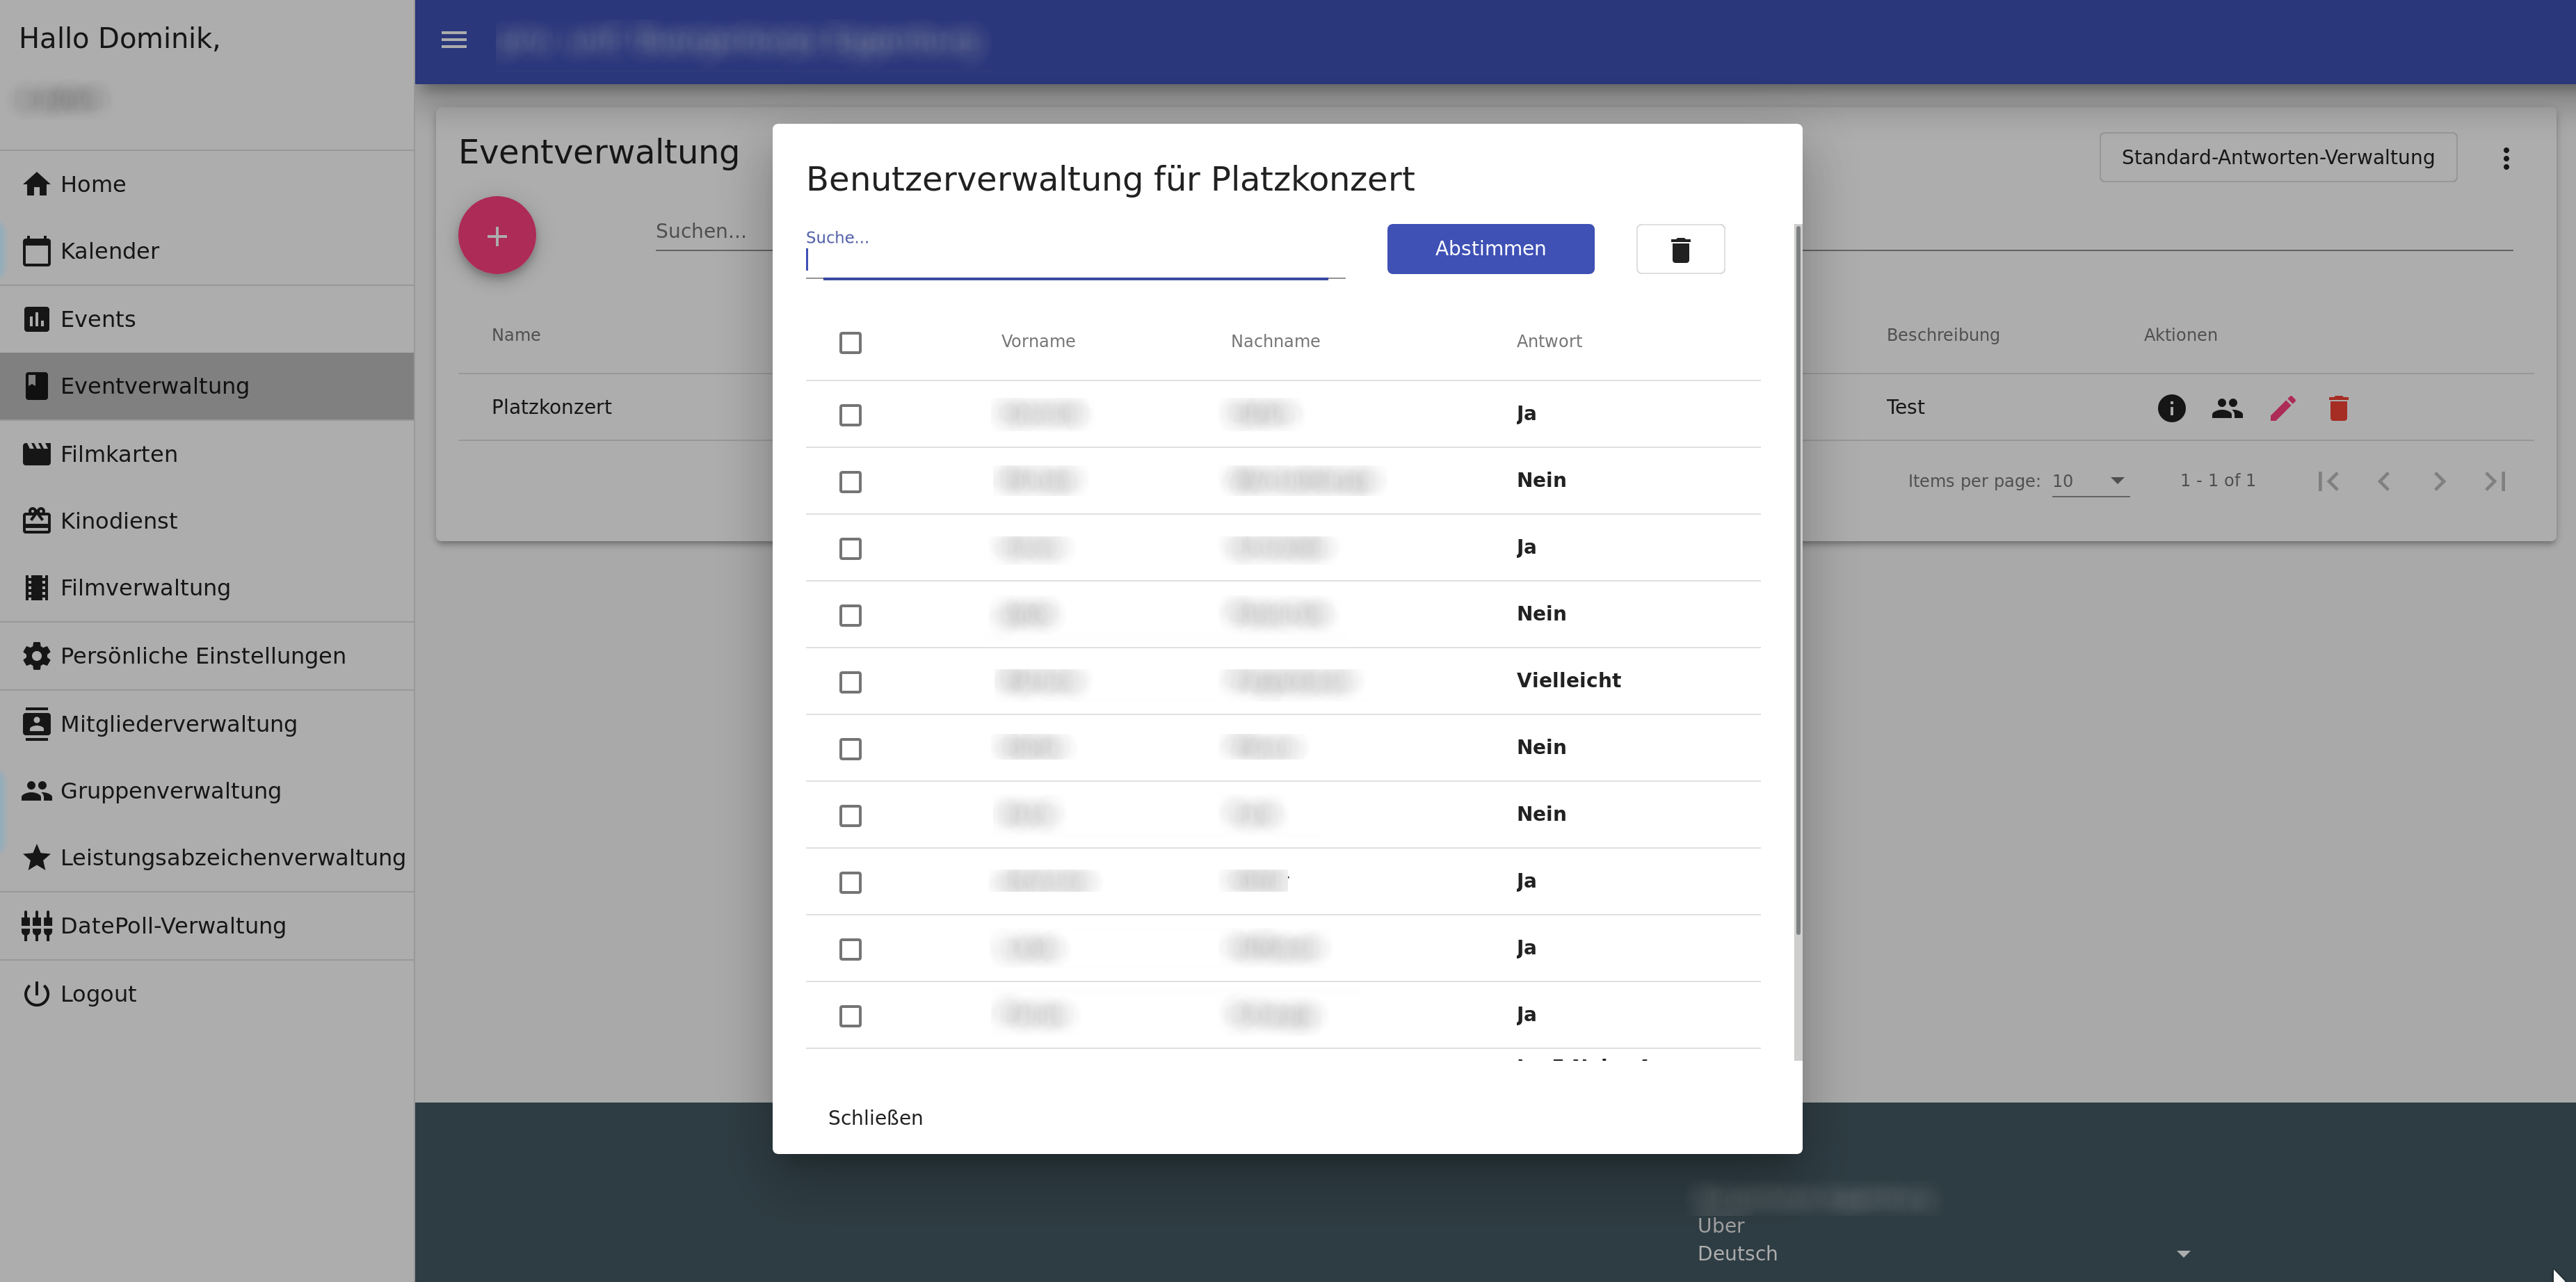
Task: Click the Gruppenverwaltung people icon
Action: point(37,791)
